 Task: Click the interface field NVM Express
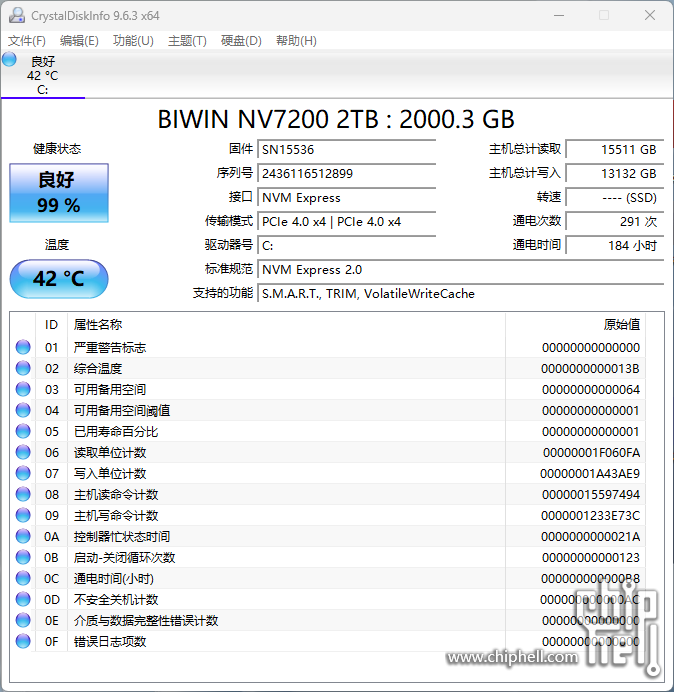(x=347, y=198)
